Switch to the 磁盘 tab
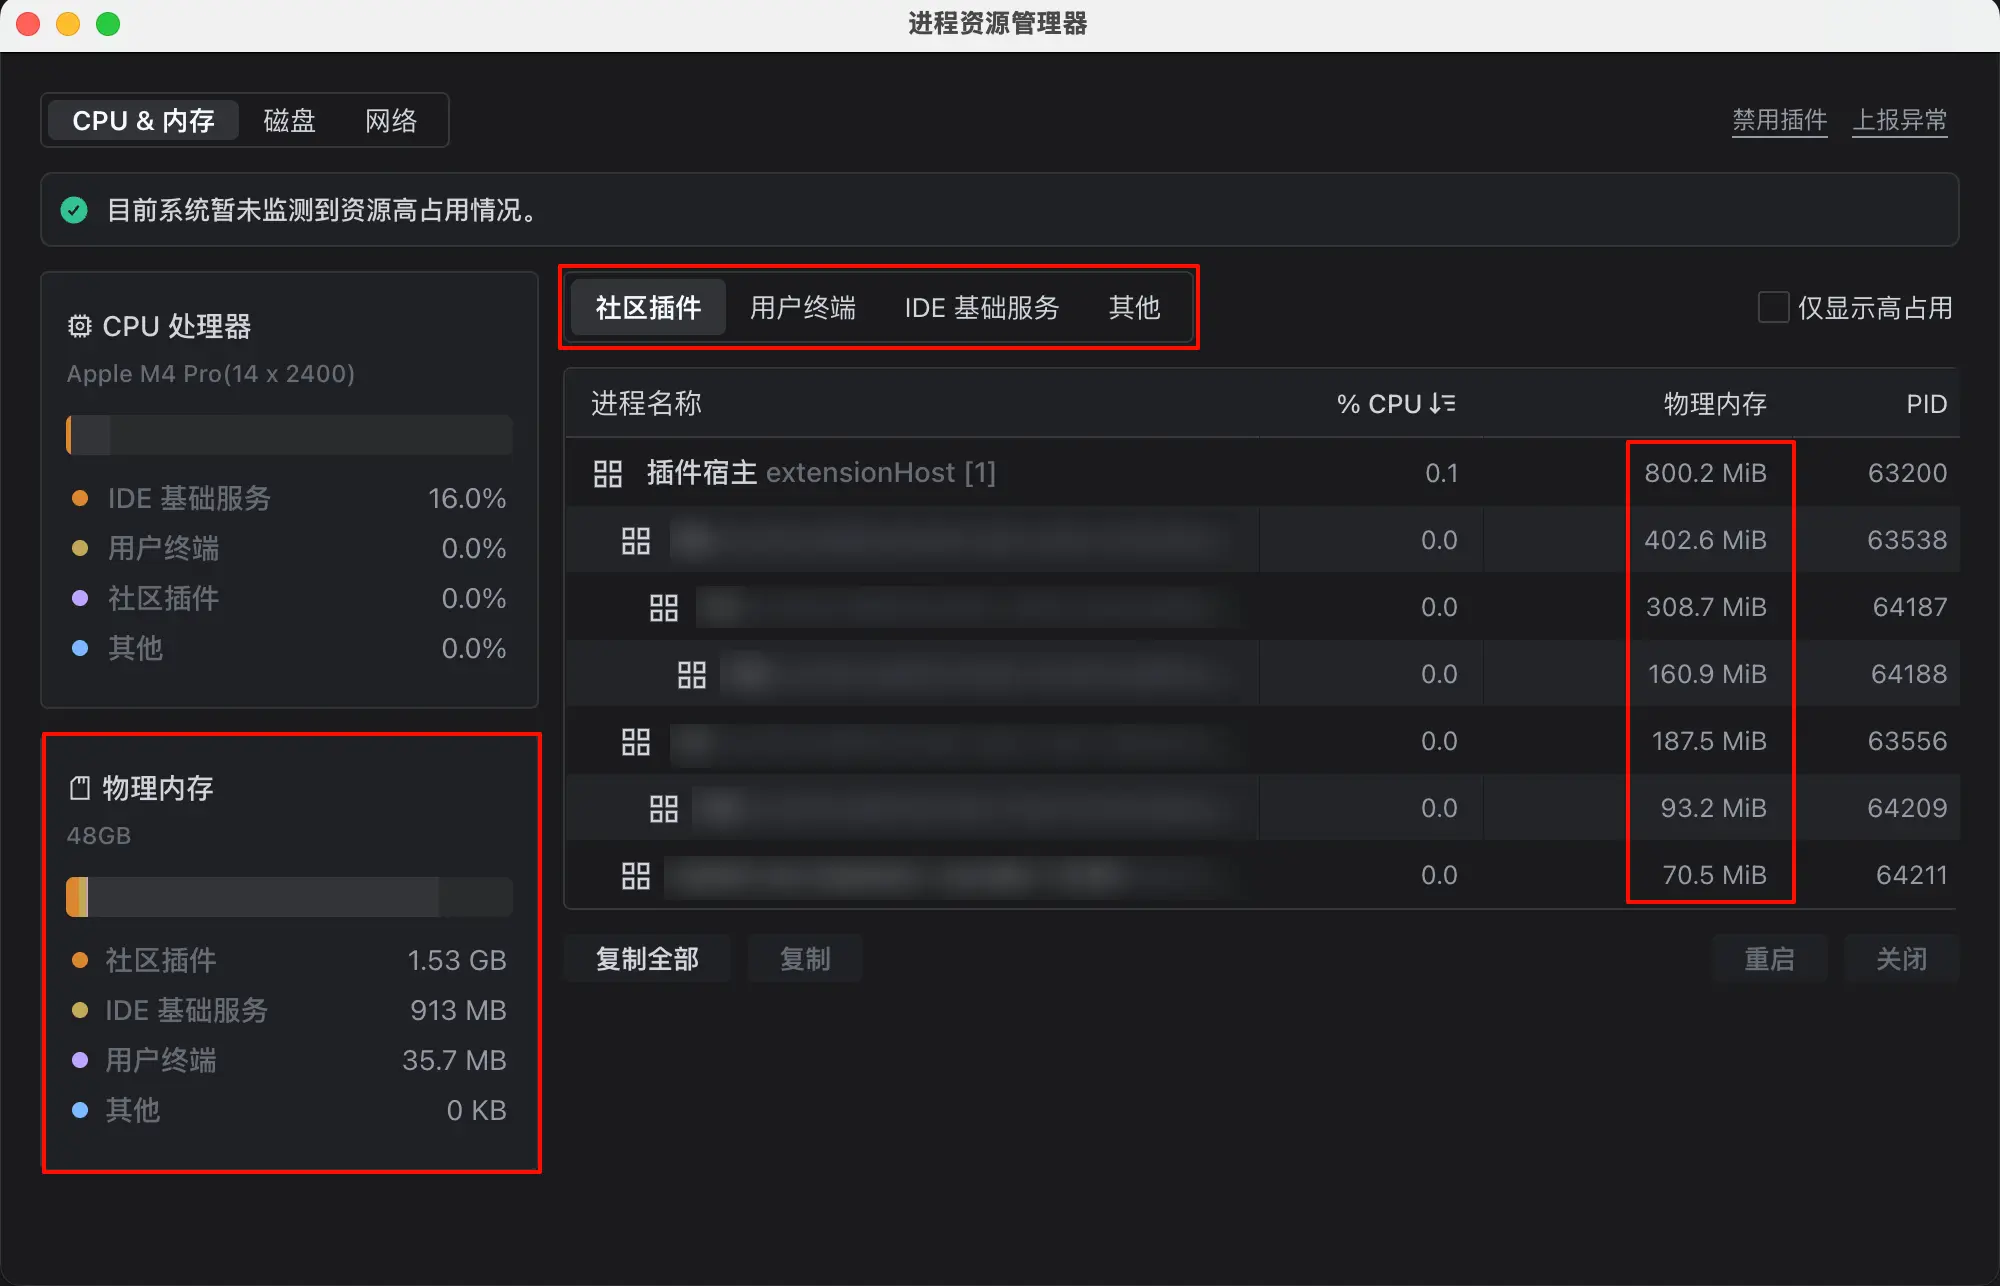 289,120
